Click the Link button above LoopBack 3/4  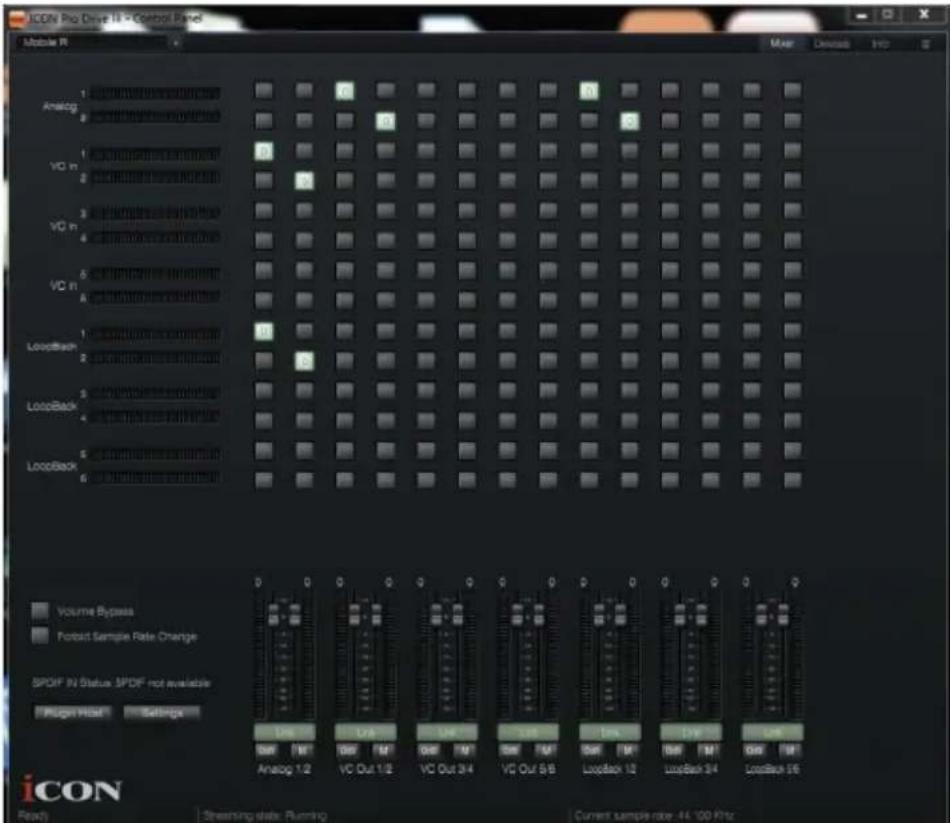point(691,732)
